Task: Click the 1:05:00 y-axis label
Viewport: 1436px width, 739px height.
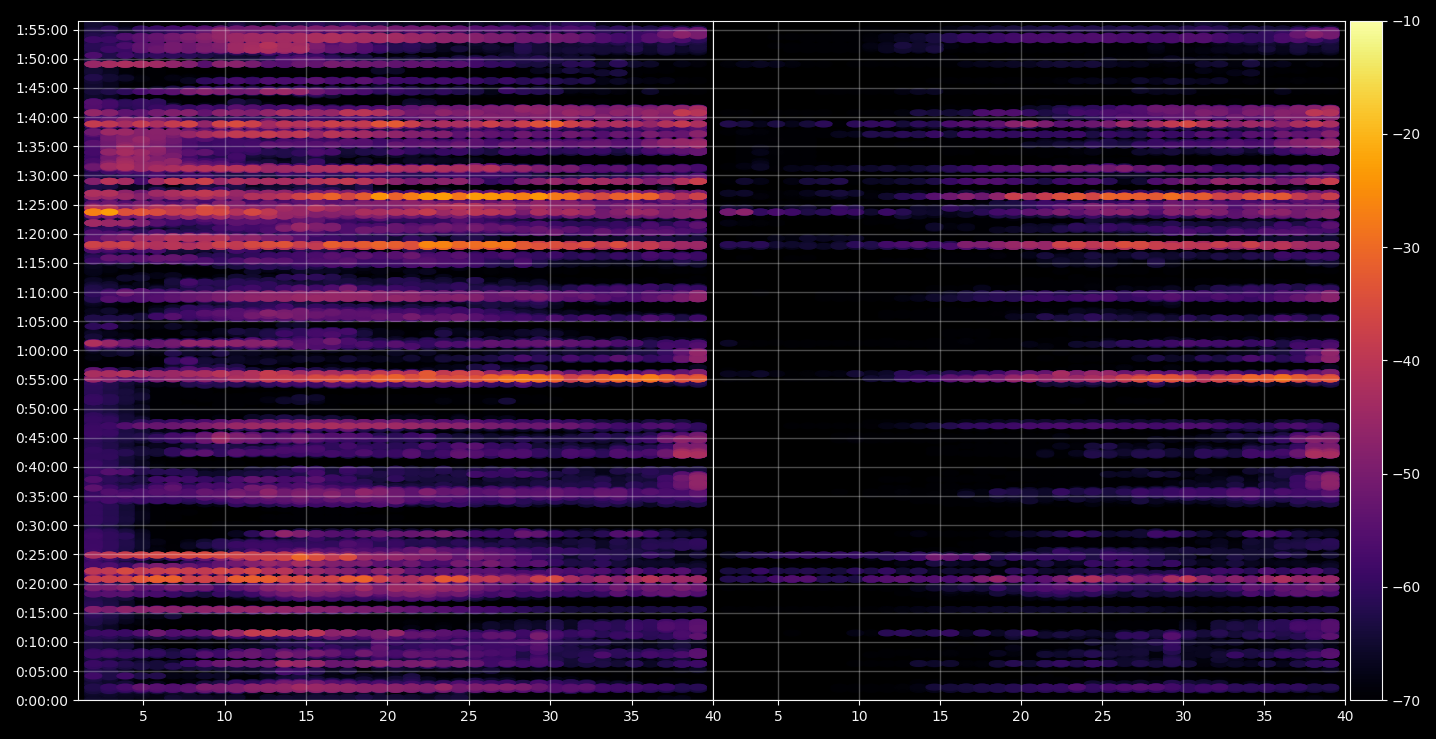Action: [42, 321]
